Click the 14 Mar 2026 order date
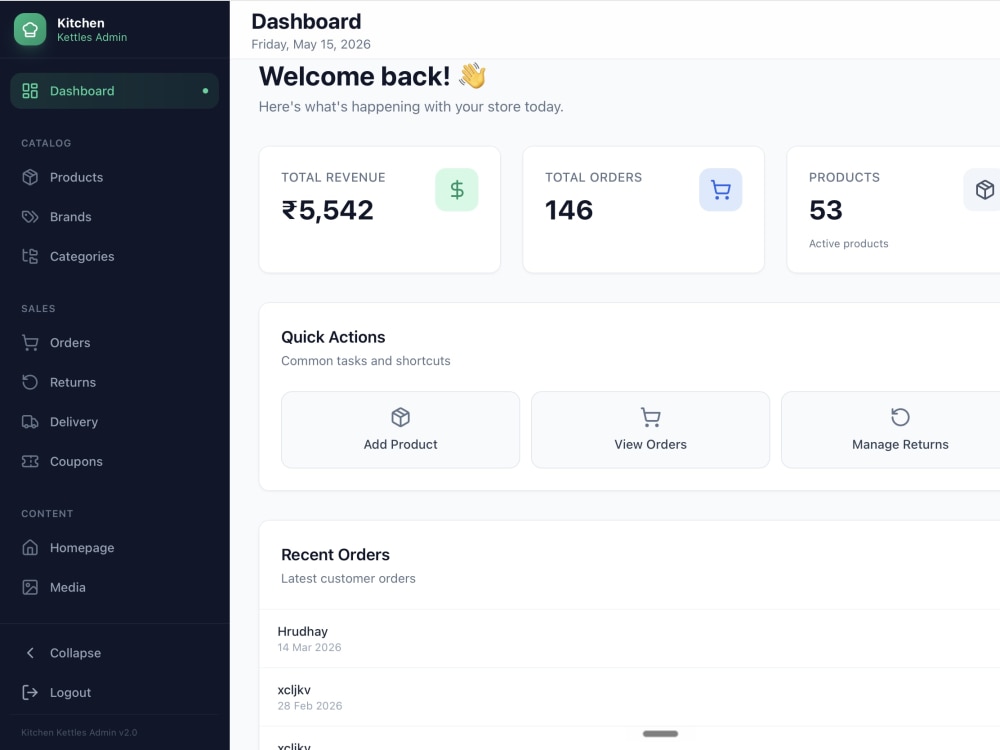The image size is (1000, 750). (x=309, y=647)
